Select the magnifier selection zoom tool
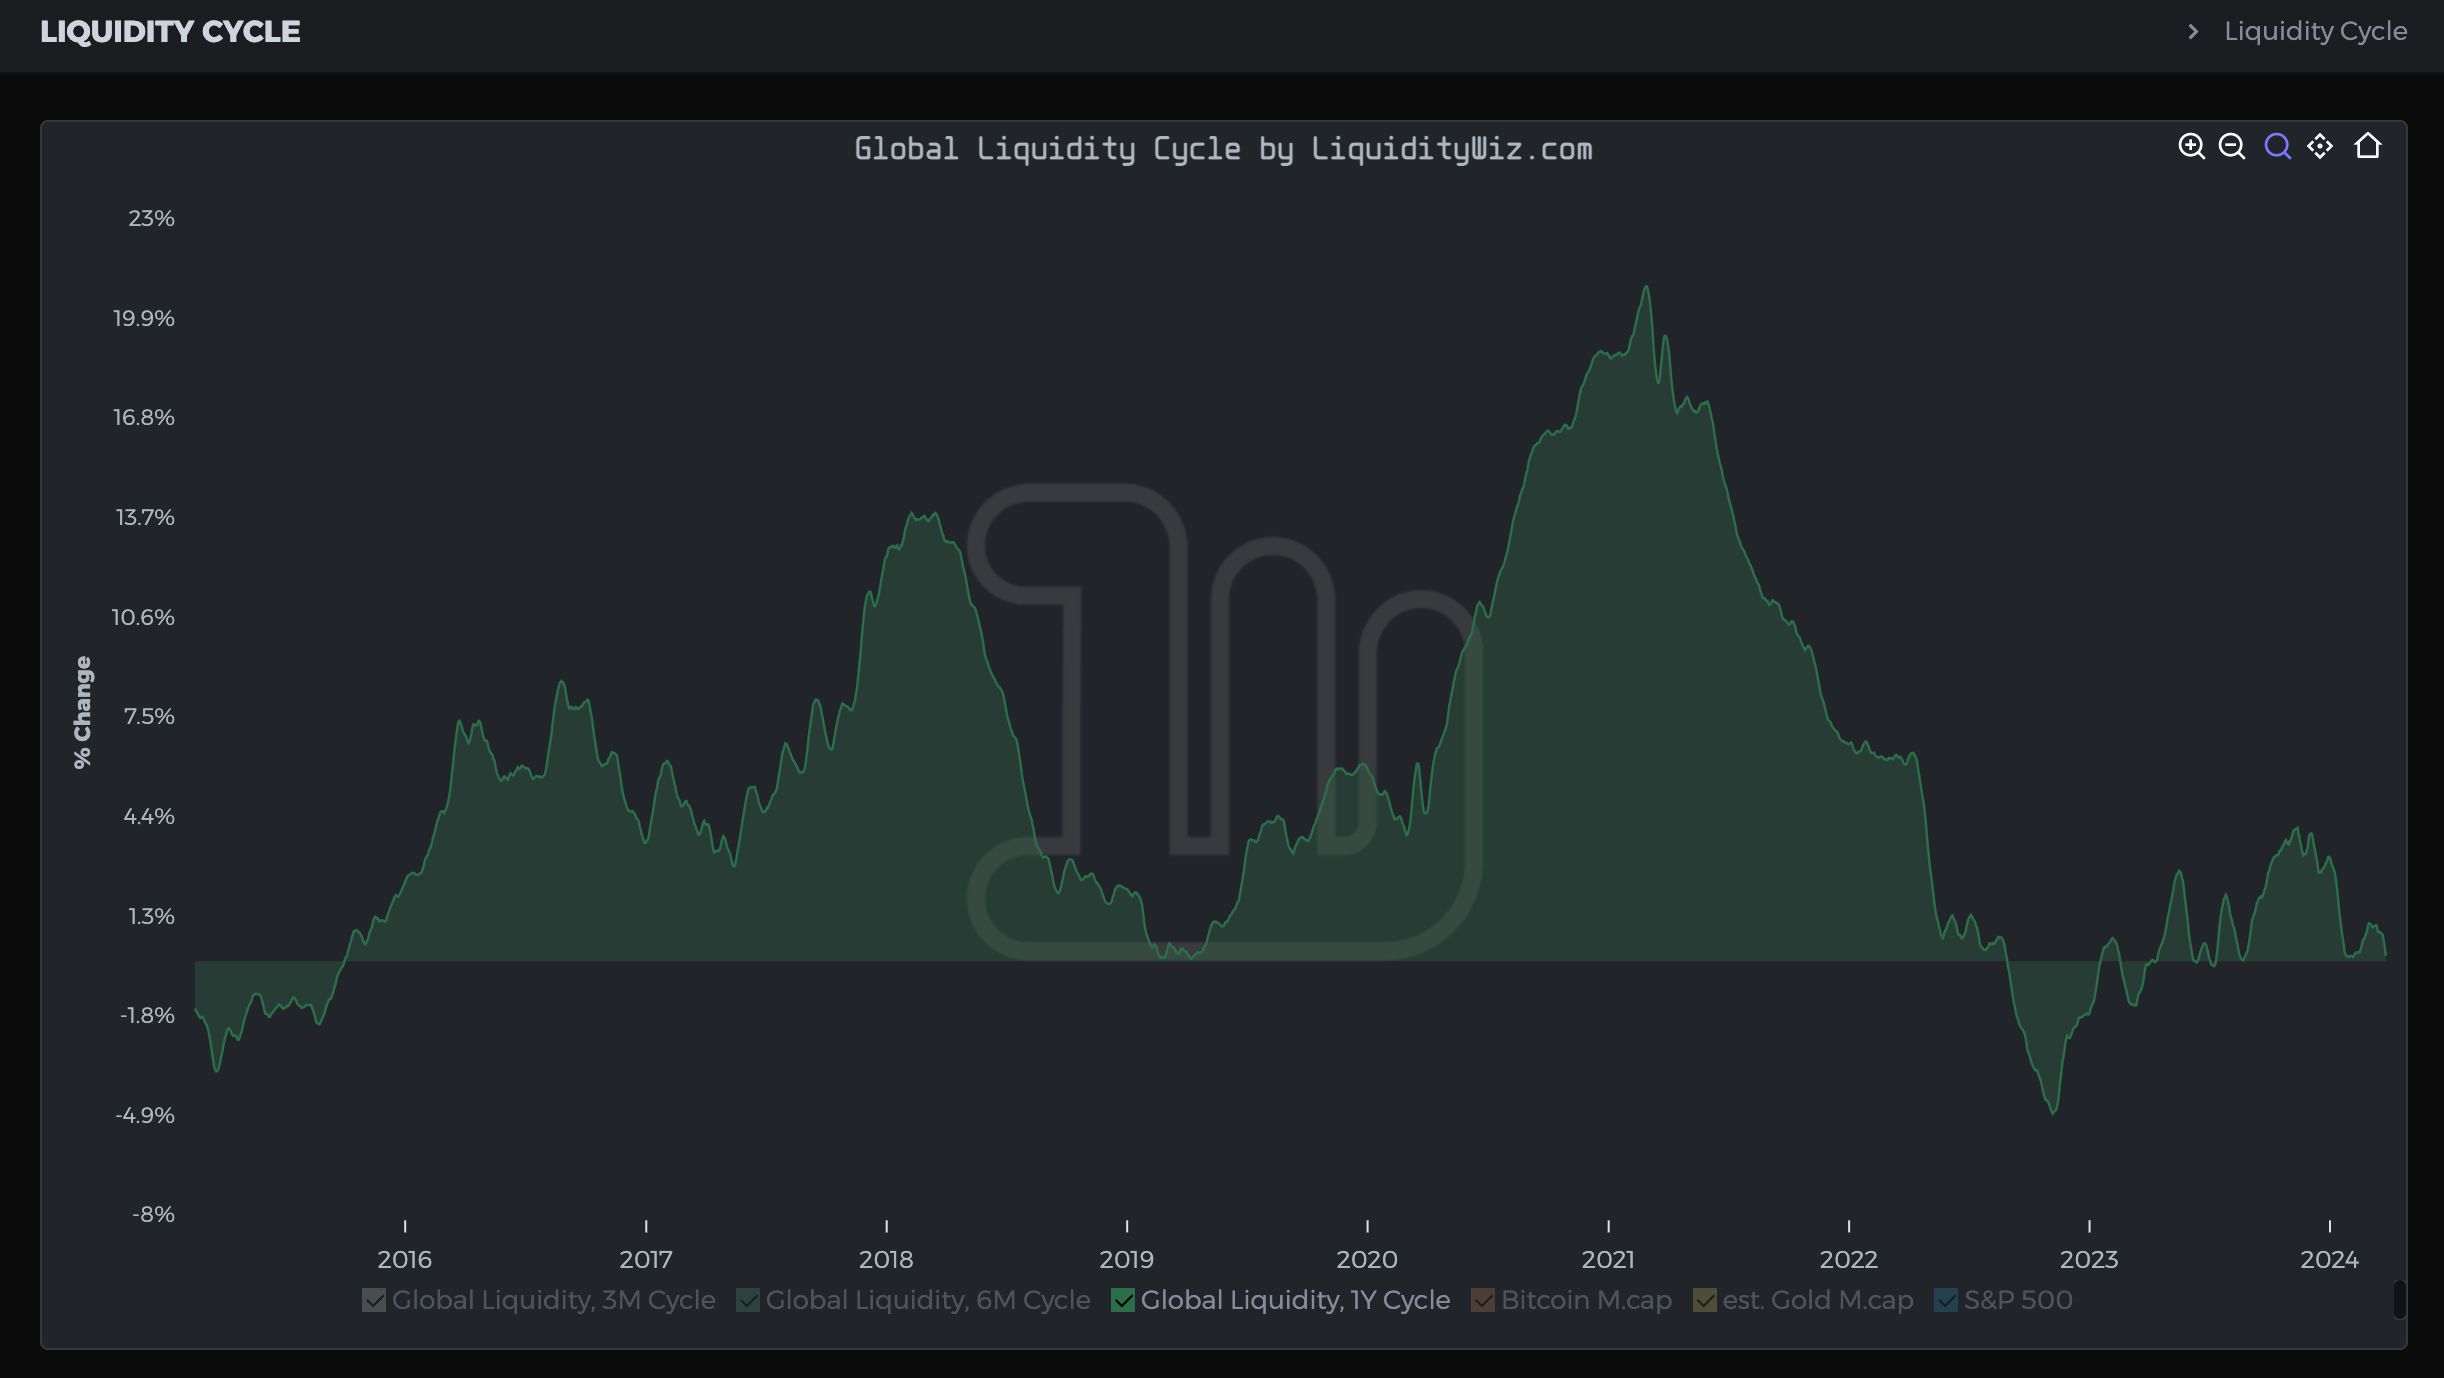Viewport: 2444px width, 1378px height. pos(2277,146)
